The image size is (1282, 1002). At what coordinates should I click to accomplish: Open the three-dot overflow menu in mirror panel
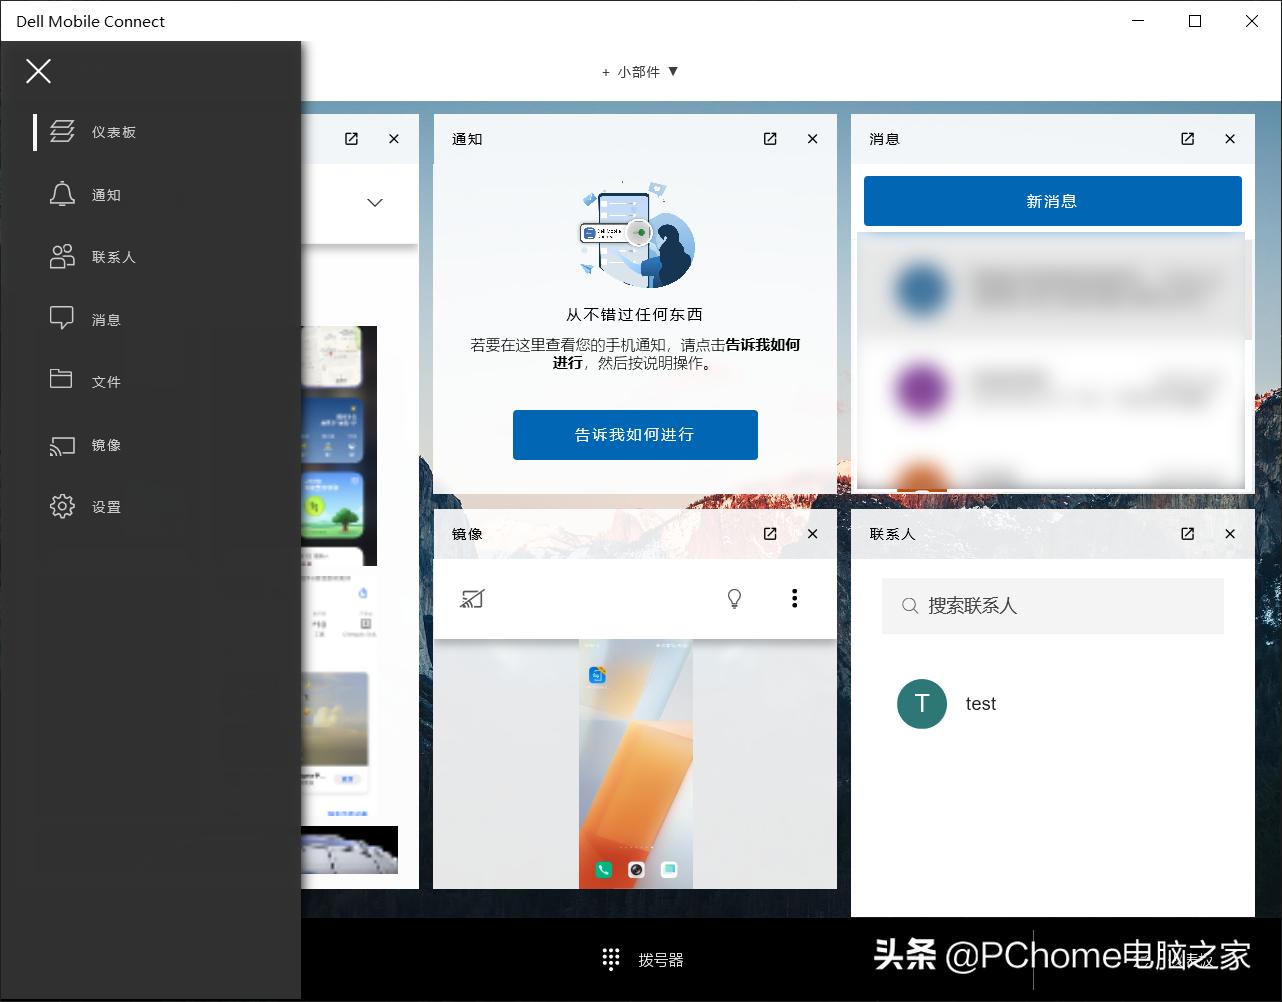coord(795,598)
